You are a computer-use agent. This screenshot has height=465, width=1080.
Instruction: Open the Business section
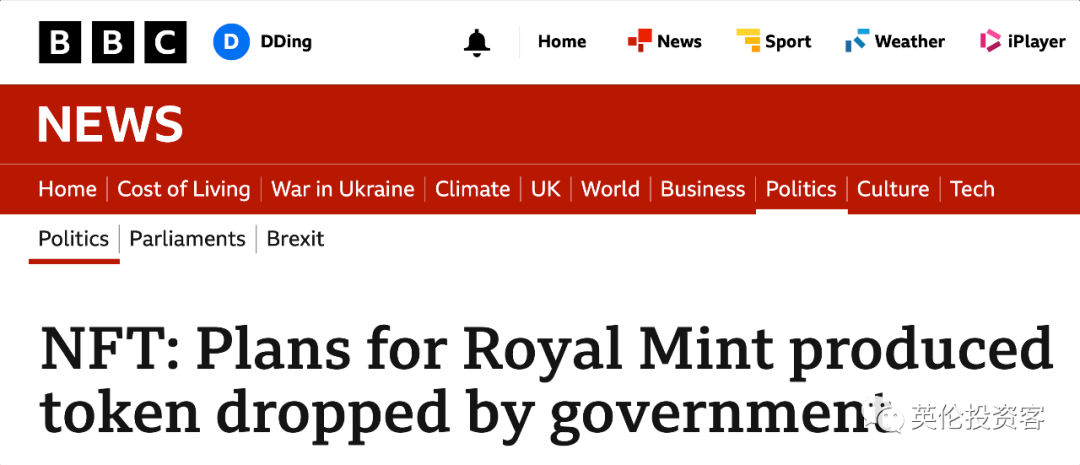tap(703, 189)
